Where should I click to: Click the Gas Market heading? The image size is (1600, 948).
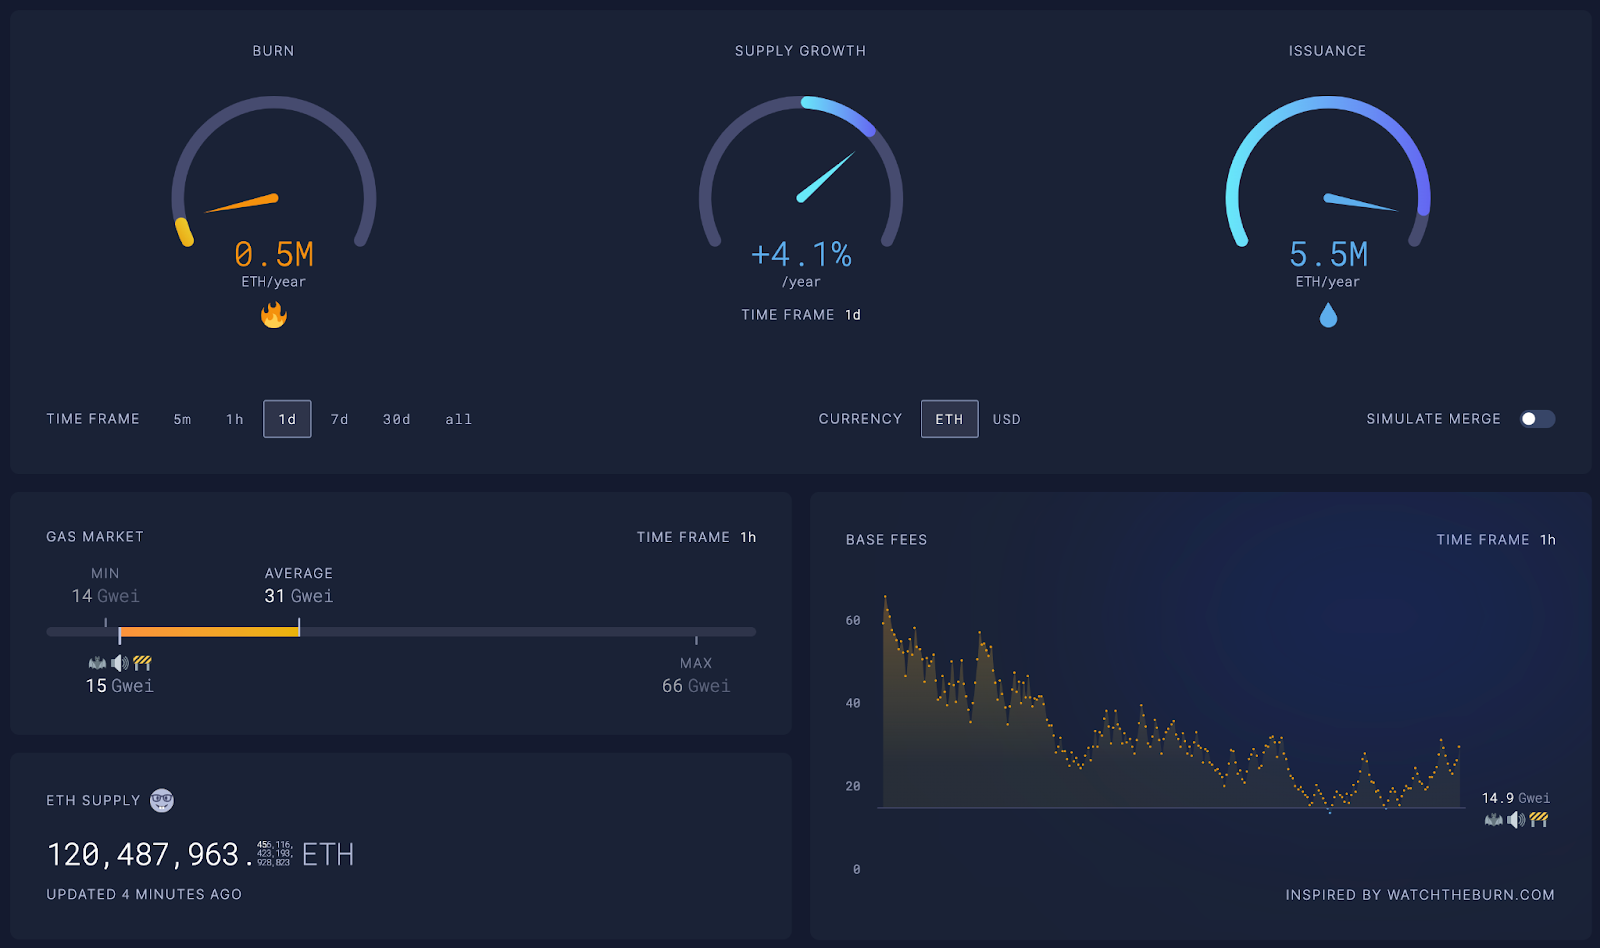pyautogui.click(x=95, y=537)
